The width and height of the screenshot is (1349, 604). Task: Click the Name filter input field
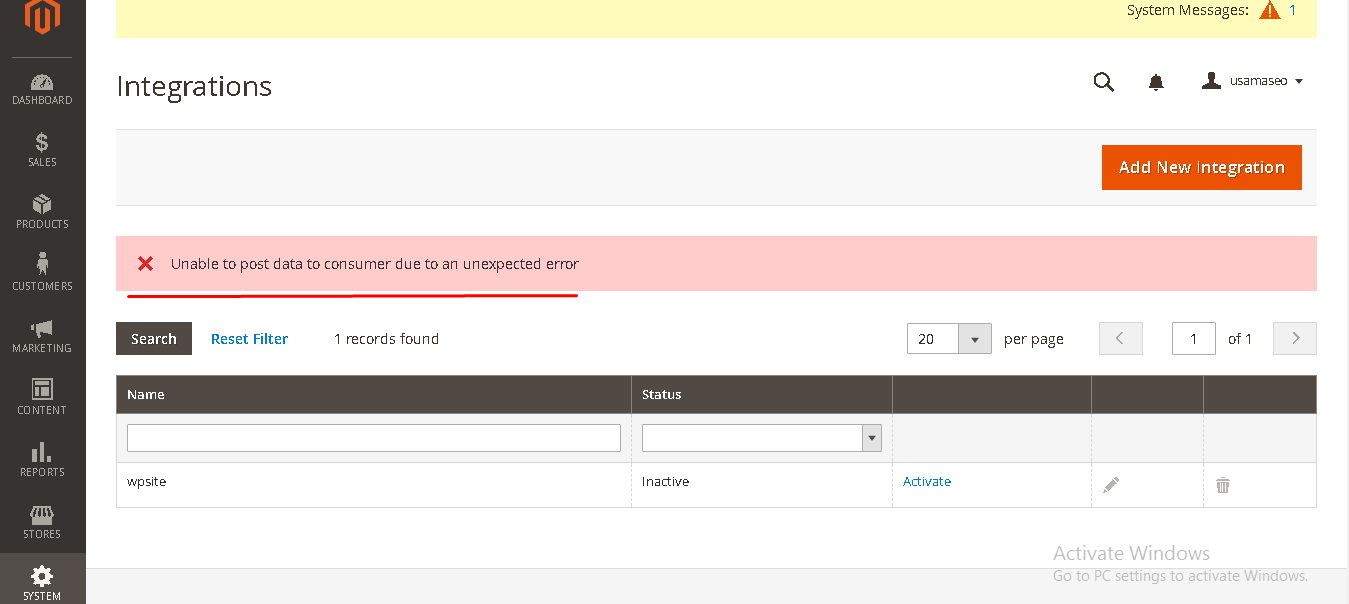[x=373, y=438]
